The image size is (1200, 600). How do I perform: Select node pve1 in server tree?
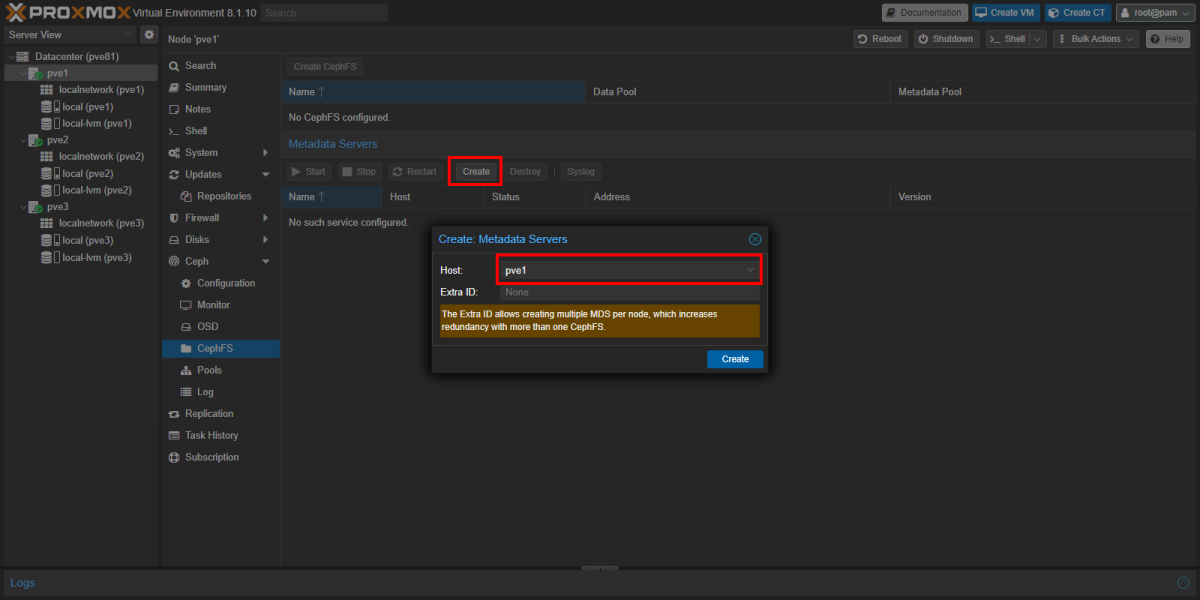[x=57, y=74]
